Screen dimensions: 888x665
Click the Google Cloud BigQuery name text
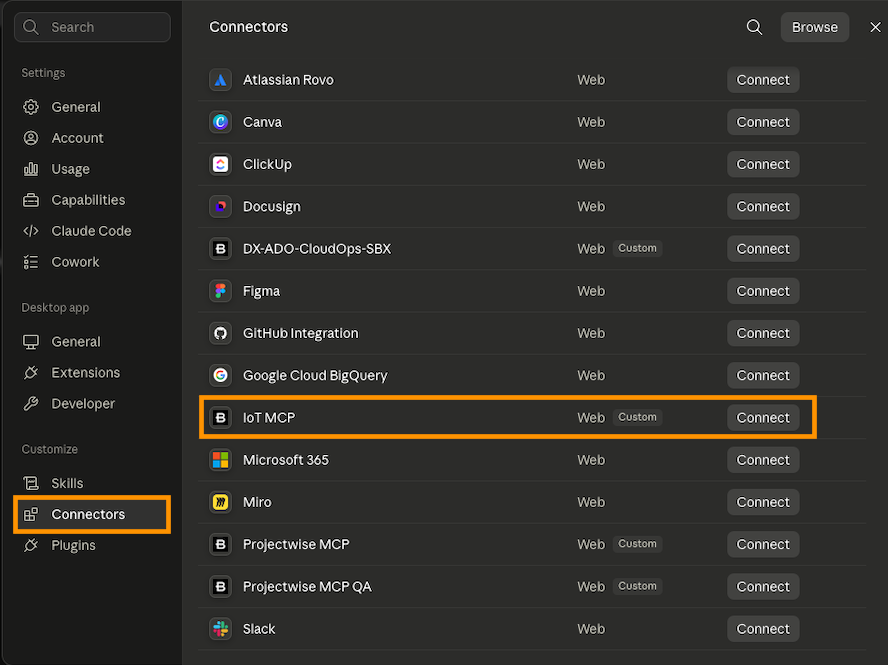click(x=315, y=376)
